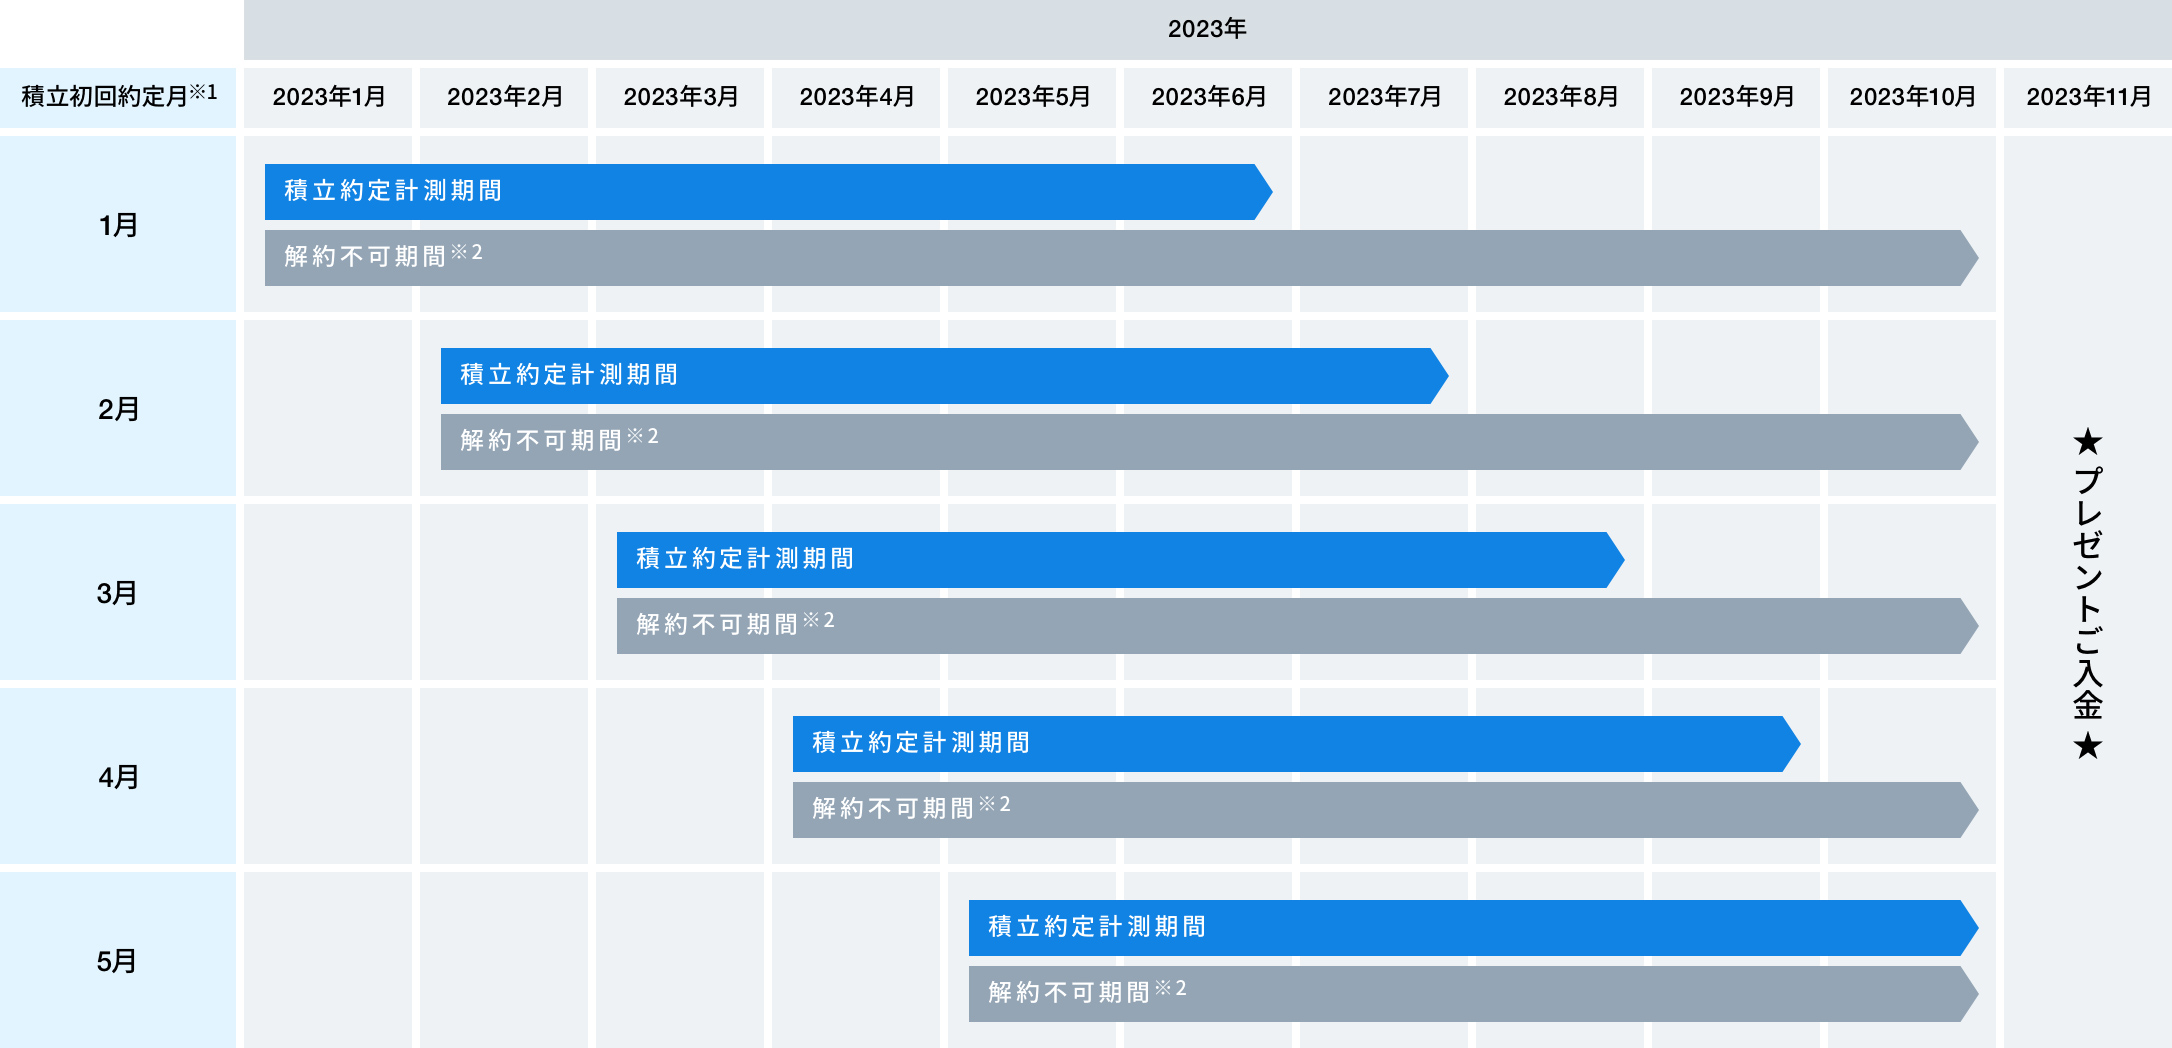Click the 積立約定計測期間 bar in 5月 row
The height and width of the screenshot is (1048, 2172).
pyautogui.click(x=1473, y=928)
